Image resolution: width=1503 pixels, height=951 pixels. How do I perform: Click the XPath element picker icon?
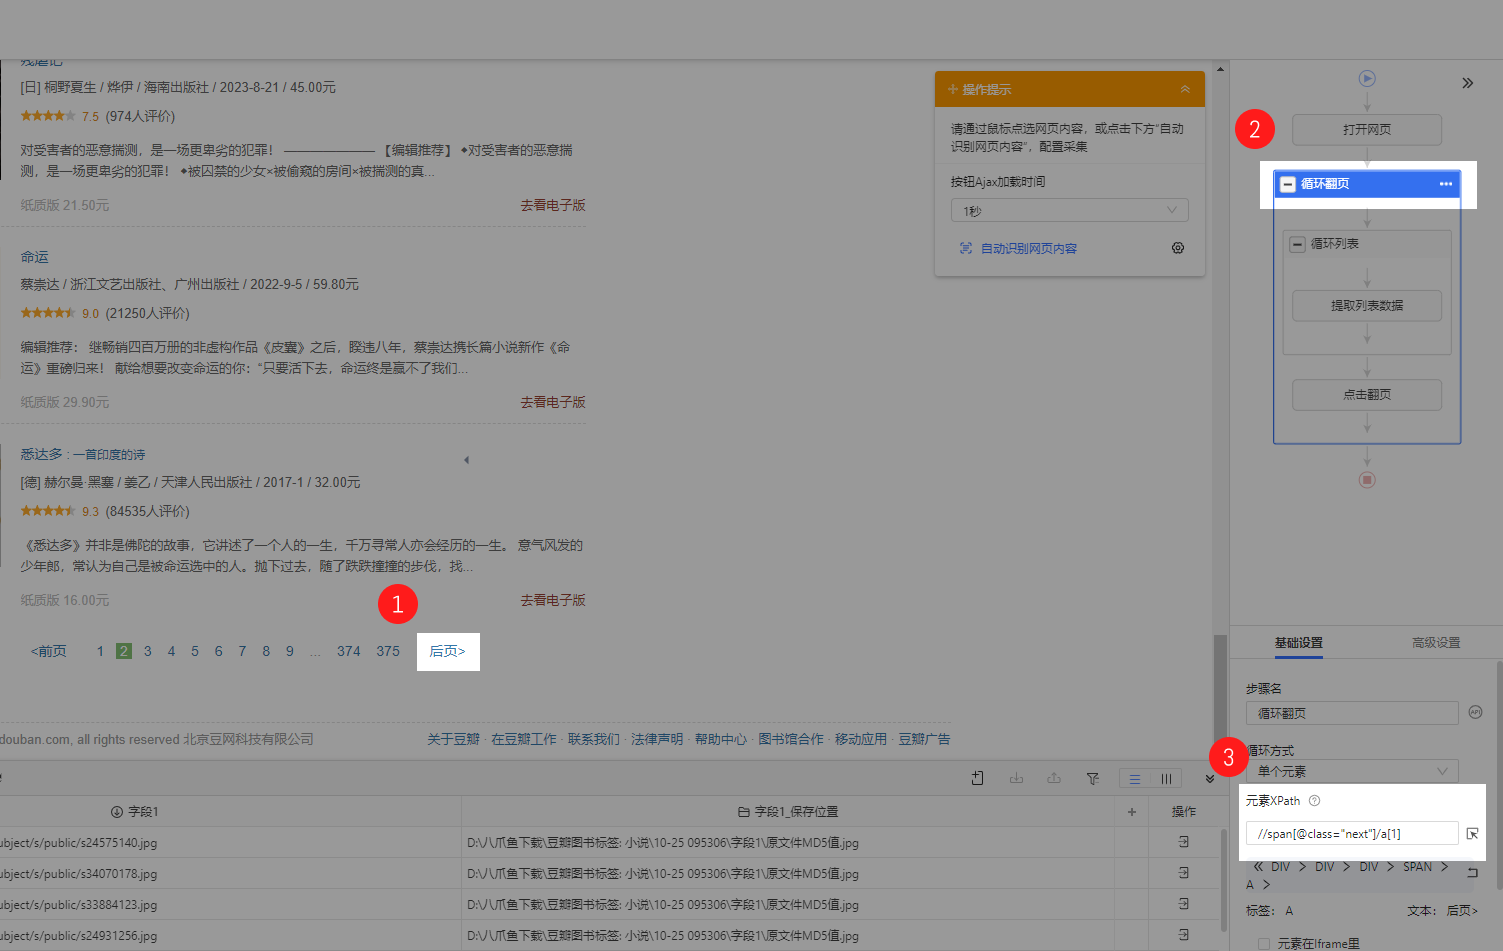(x=1472, y=834)
